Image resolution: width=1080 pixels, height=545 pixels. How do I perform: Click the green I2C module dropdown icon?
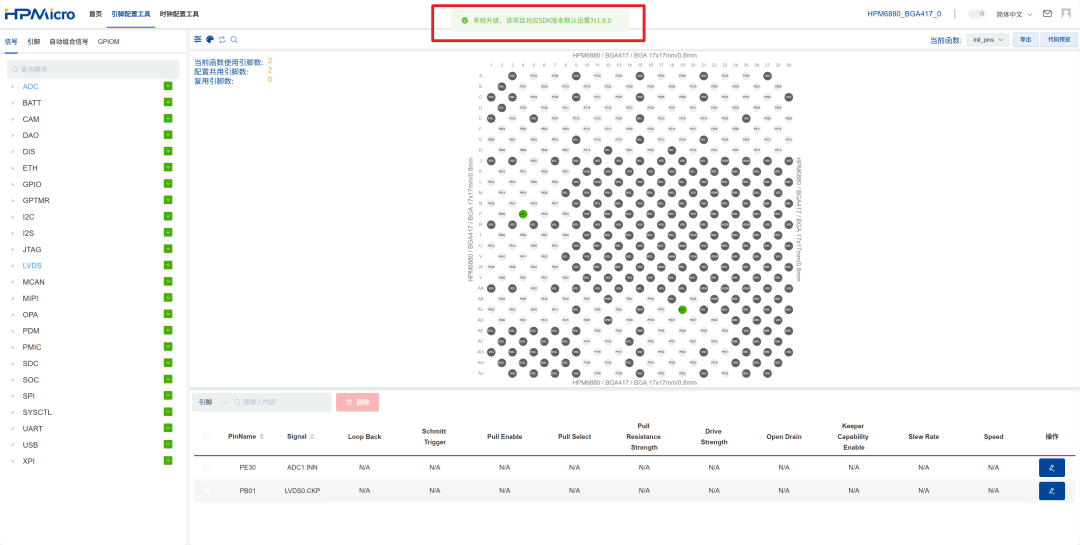[167, 216]
